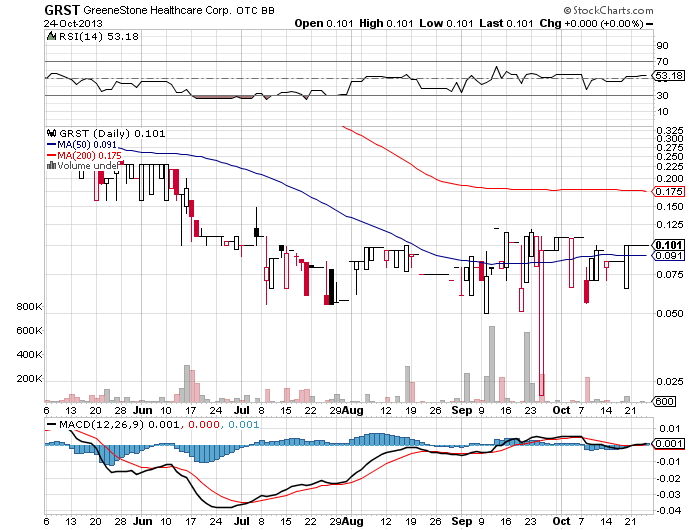Click the Sep label on the price chart date axis
Viewport: 700px width, 530px height.
click(x=462, y=410)
